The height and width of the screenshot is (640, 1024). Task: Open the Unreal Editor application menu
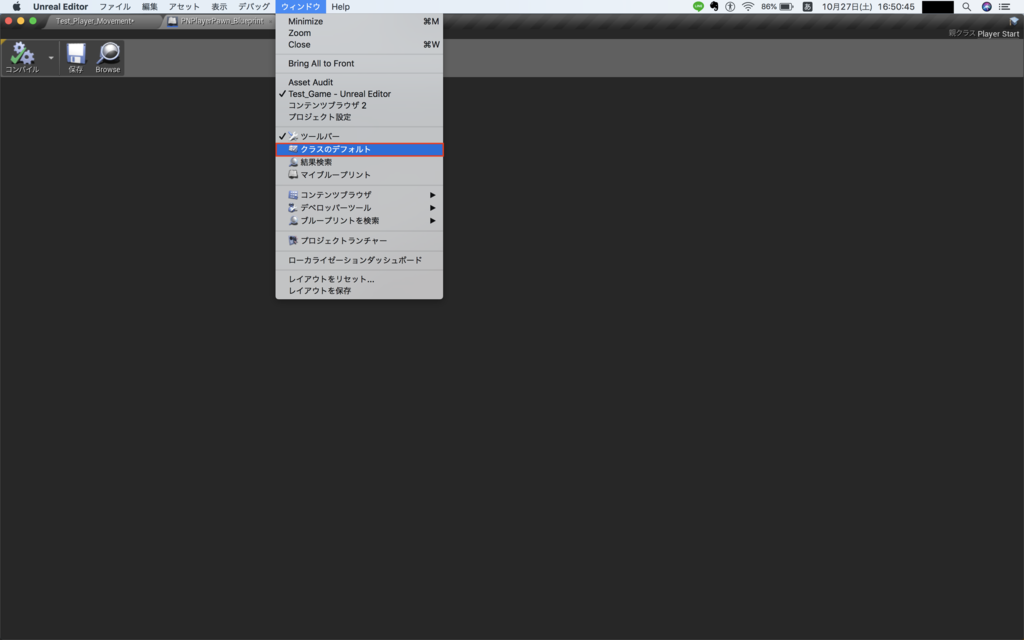click(x=60, y=7)
